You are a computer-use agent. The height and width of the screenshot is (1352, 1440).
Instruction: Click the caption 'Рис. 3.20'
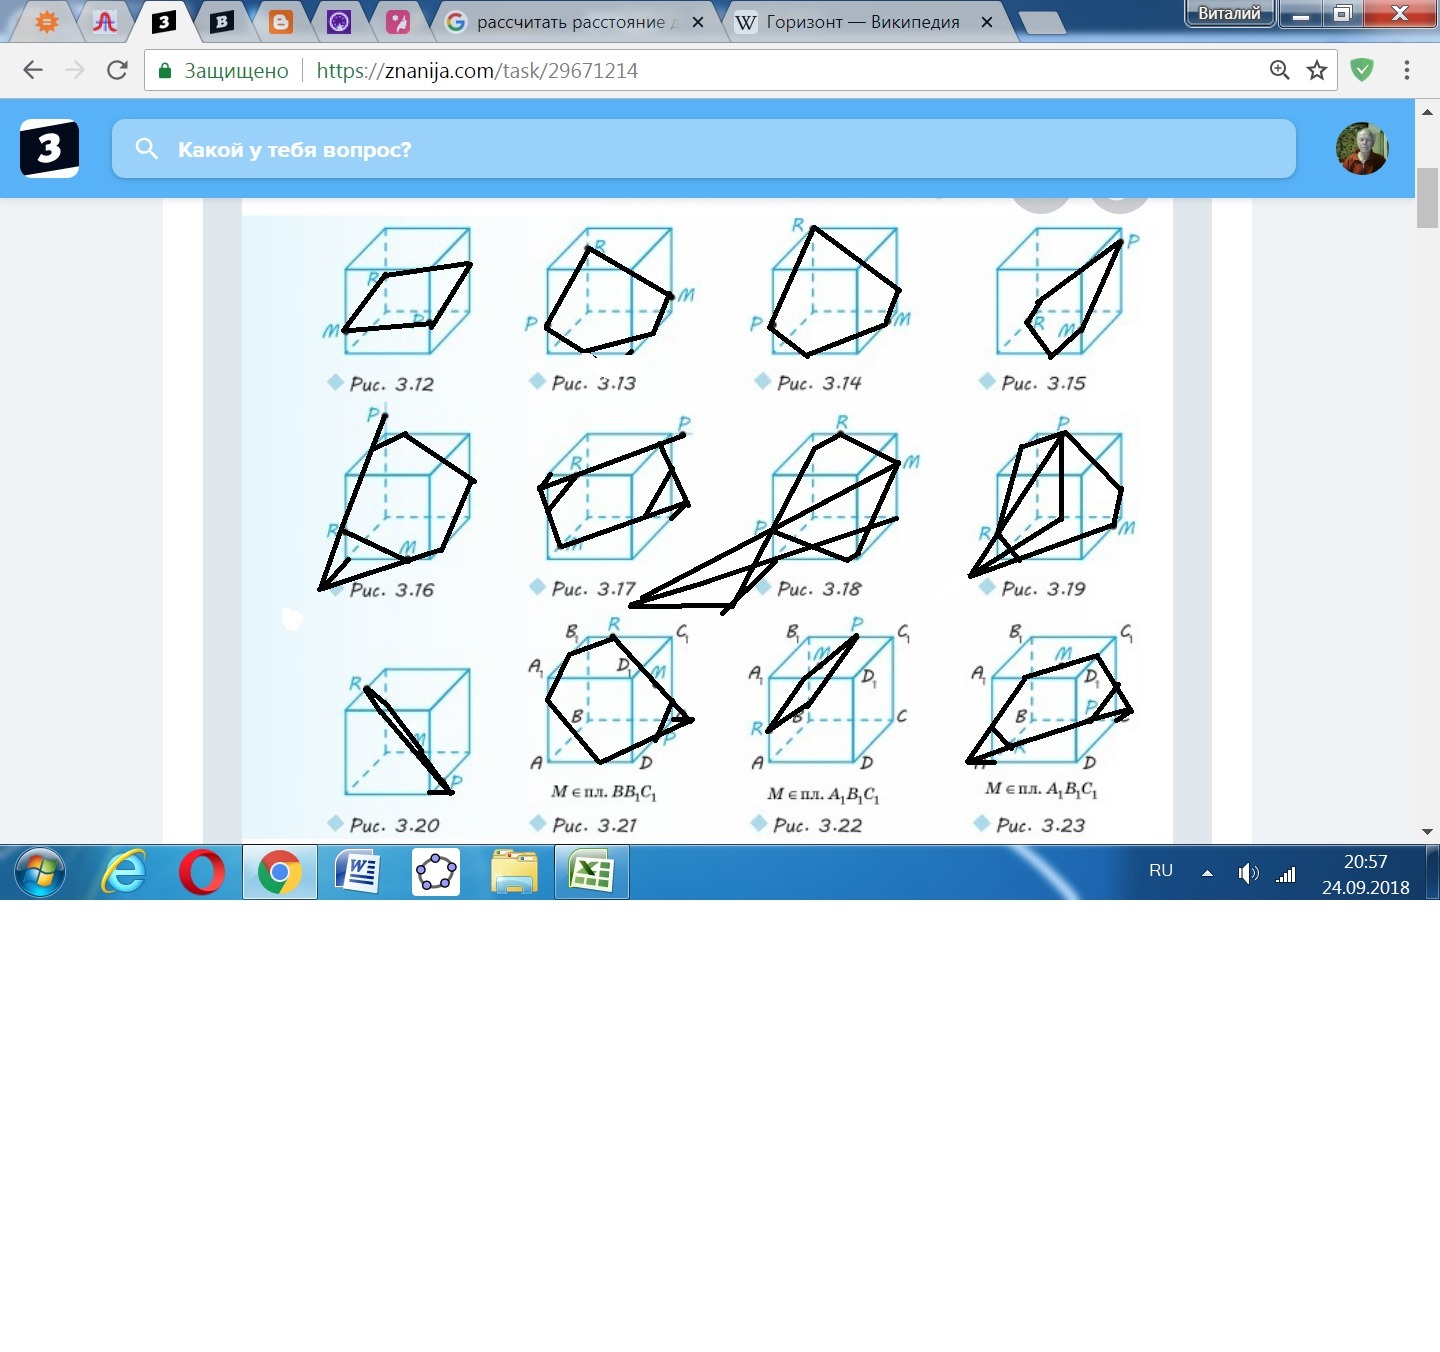click(394, 825)
